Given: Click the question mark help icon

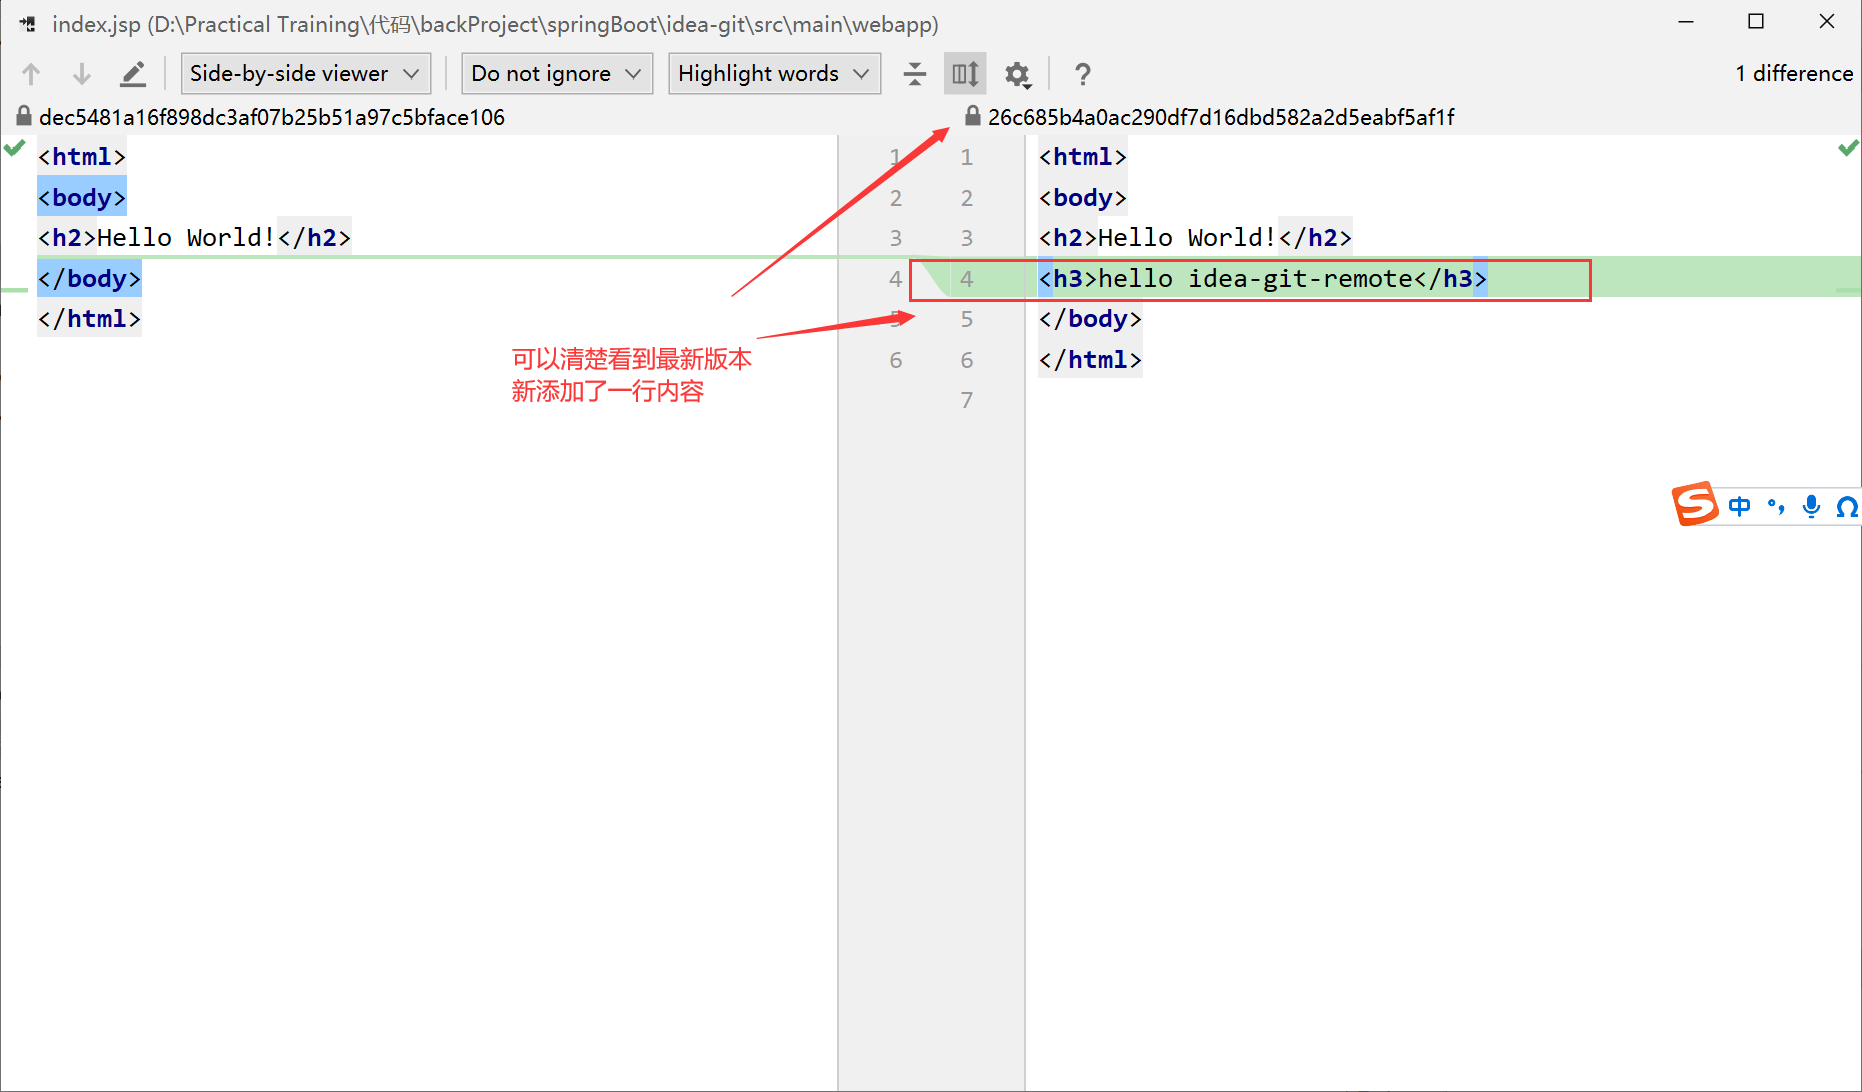Looking at the screenshot, I should coord(1082,74).
